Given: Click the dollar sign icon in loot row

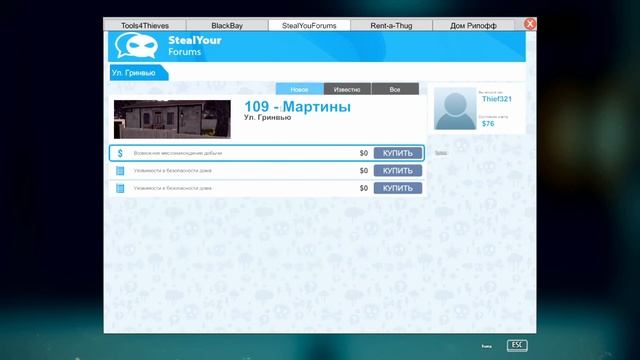Looking at the screenshot, I should tap(120, 153).
